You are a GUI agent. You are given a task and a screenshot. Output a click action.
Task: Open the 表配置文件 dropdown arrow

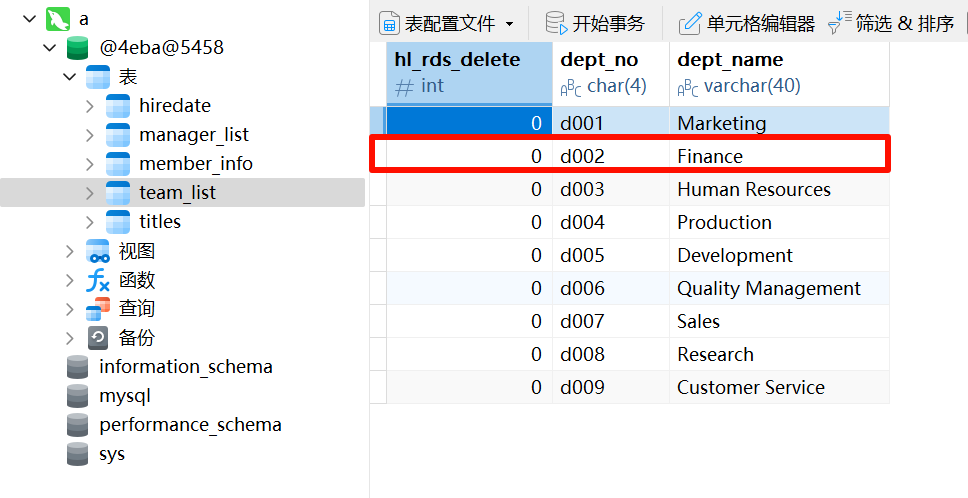tap(509, 24)
